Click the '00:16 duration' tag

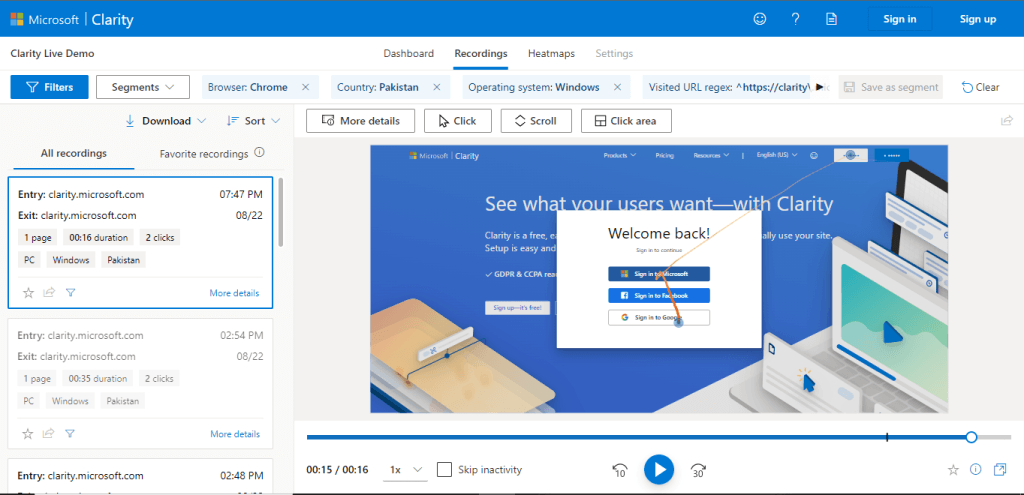(x=99, y=238)
